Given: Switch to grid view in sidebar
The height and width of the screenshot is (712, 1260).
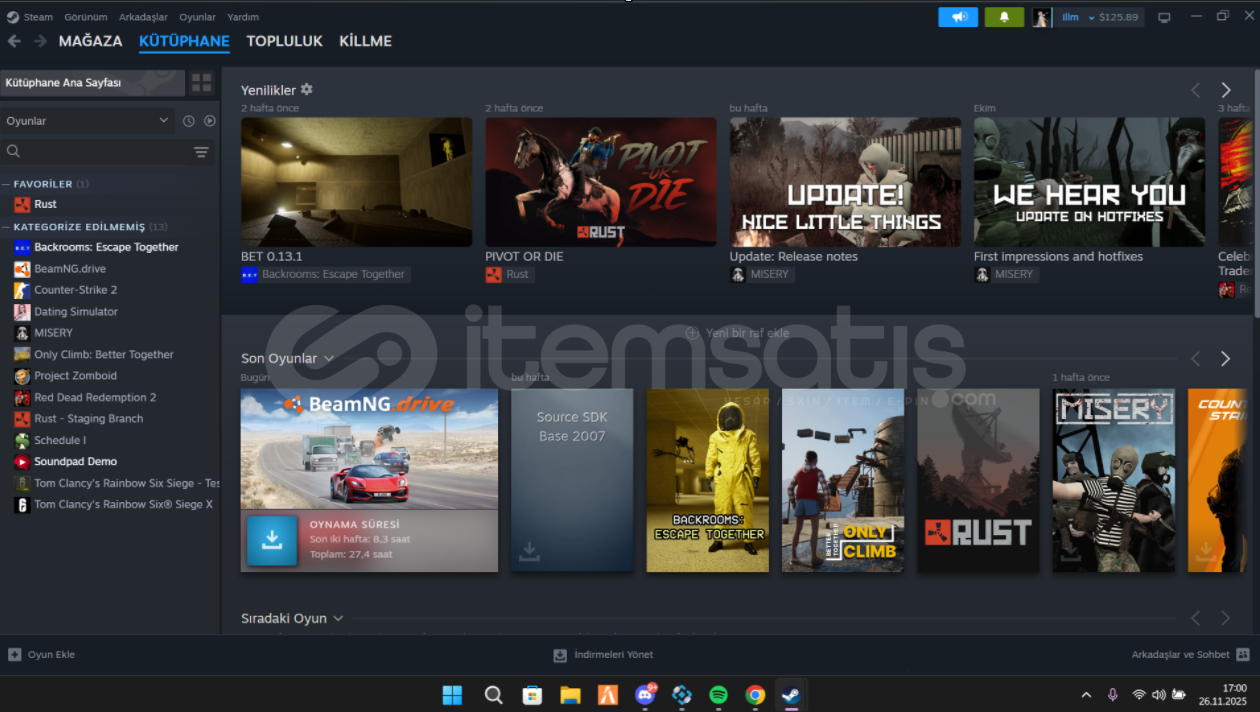Looking at the screenshot, I should click(x=202, y=83).
